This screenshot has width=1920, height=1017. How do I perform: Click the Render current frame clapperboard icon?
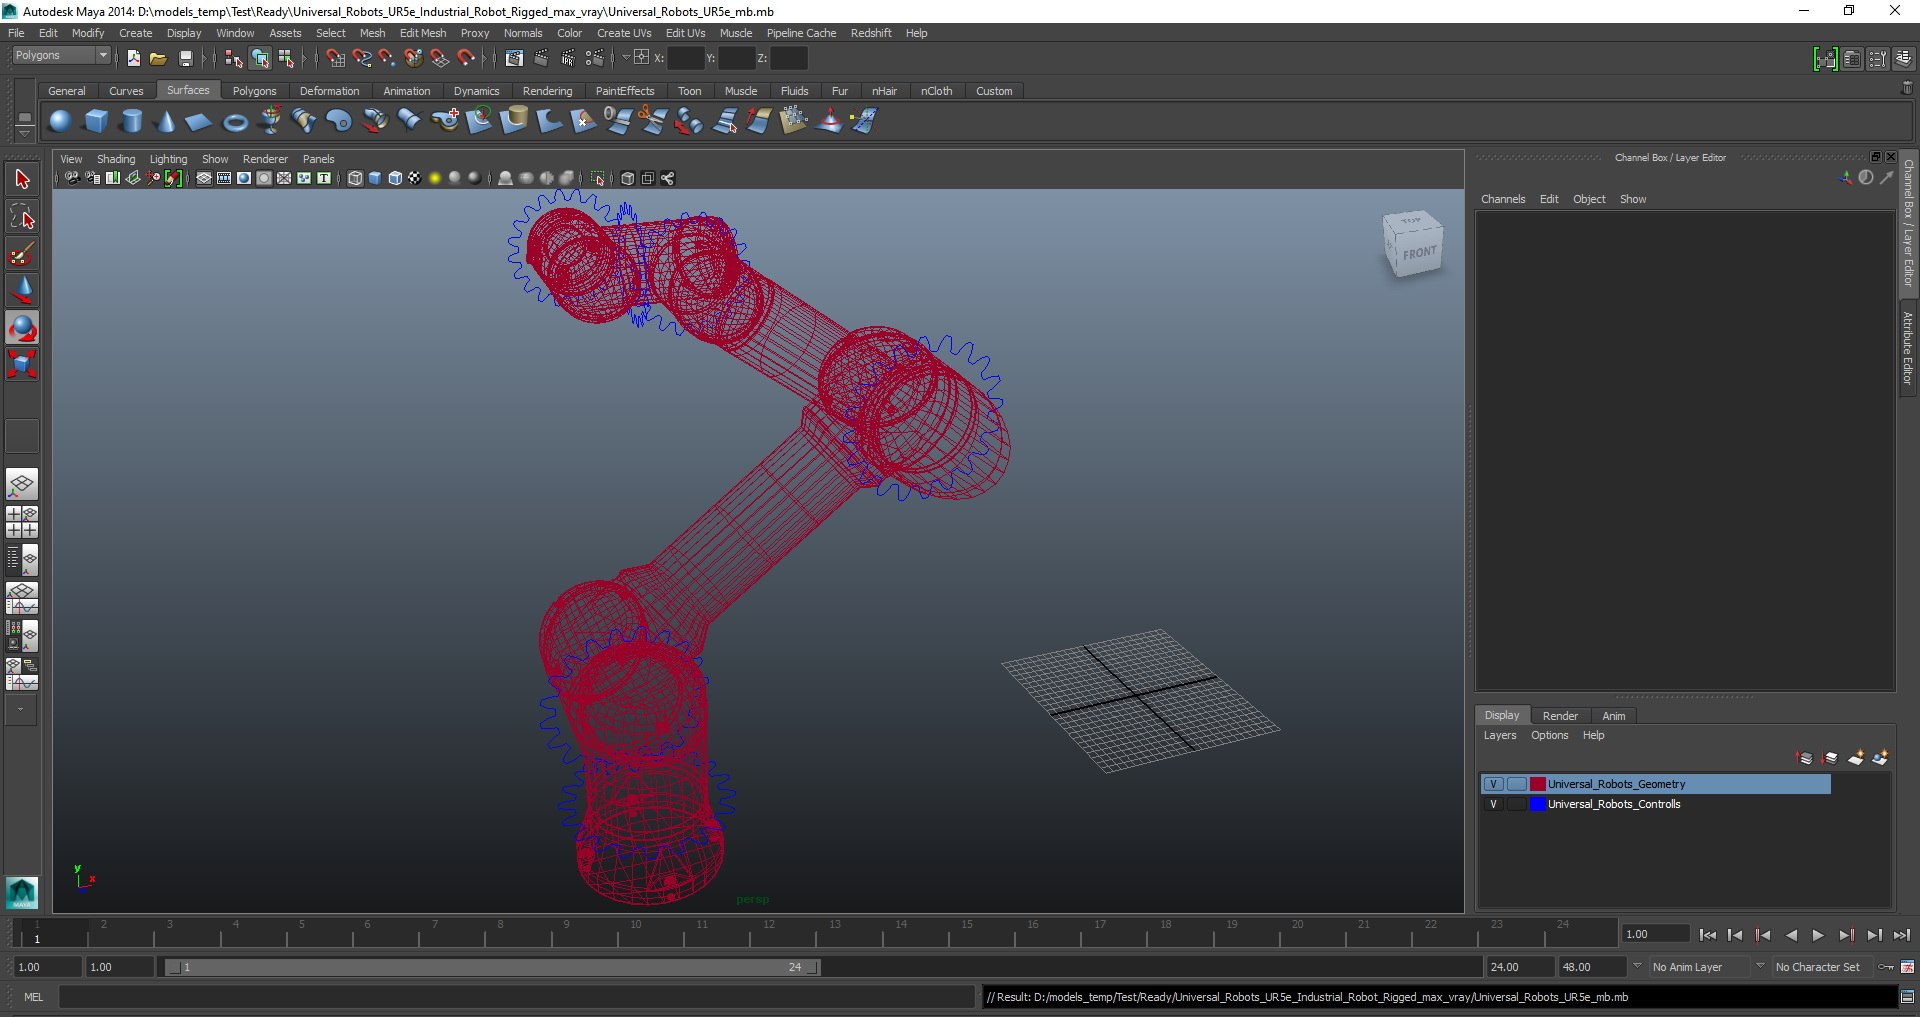click(541, 58)
